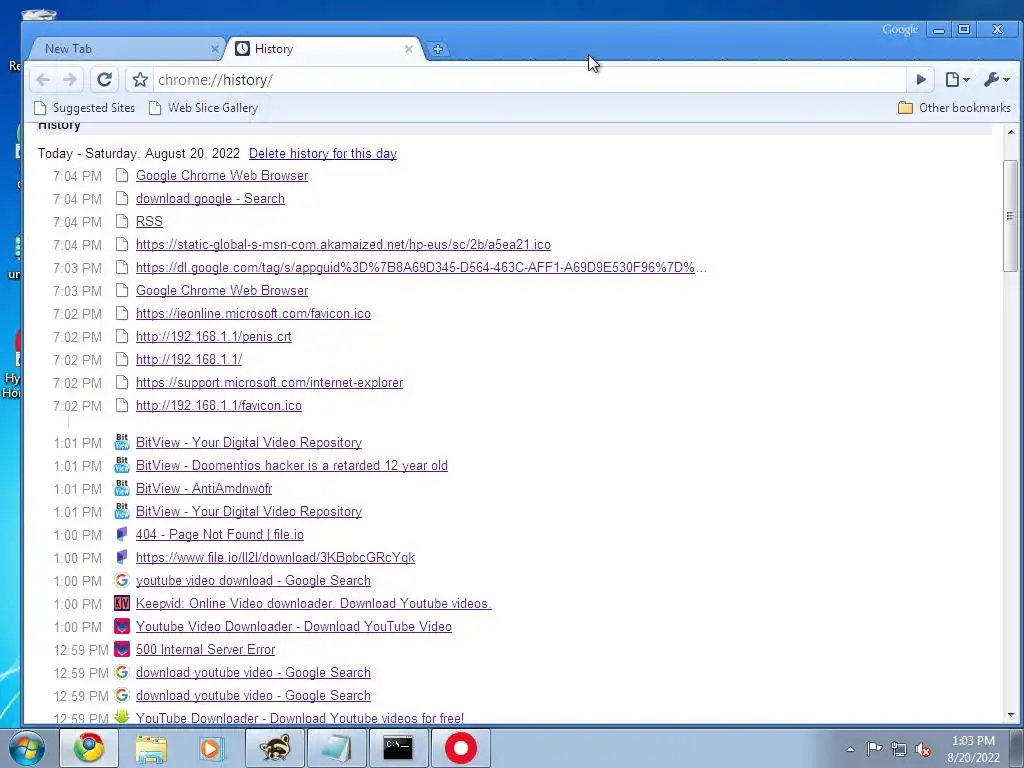Click the scrollbar up arrow
This screenshot has height=768, width=1024.
coord(1010,133)
